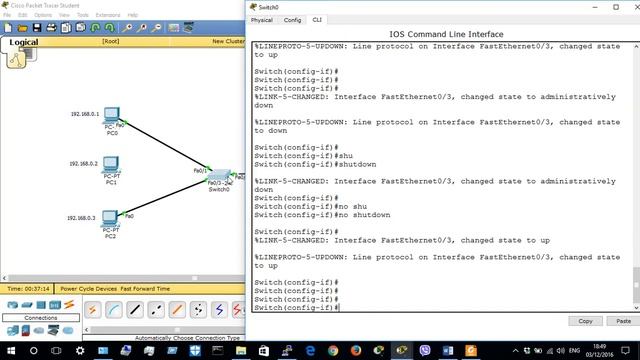Image resolution: width=640 pixels, height=360 pixels.
Task: Open the File menu
Action: (7, 15)
